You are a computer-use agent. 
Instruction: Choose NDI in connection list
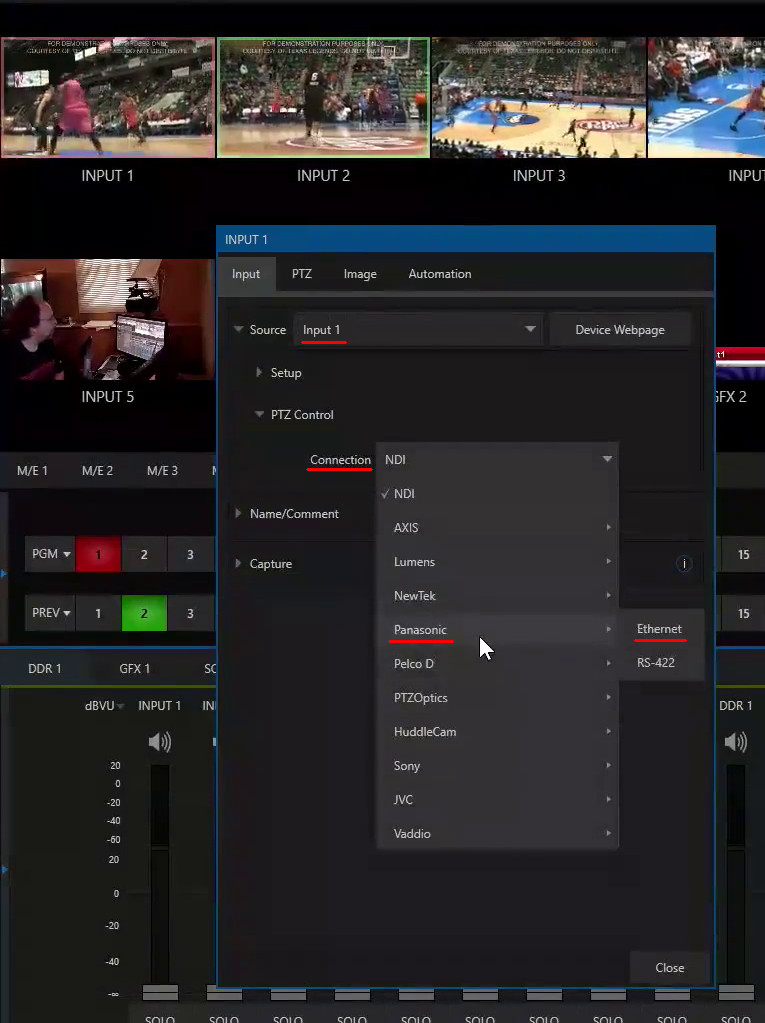498,493
